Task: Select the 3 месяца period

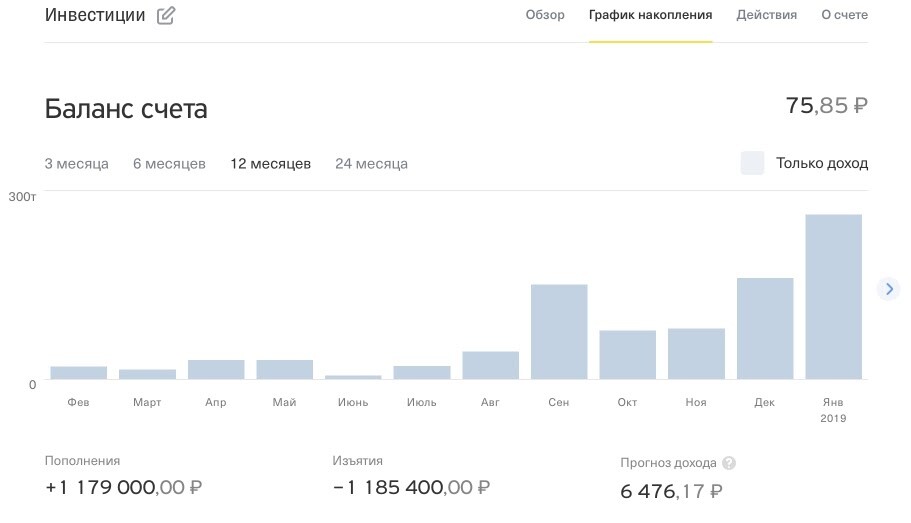Action: click(x=77, y=164)
